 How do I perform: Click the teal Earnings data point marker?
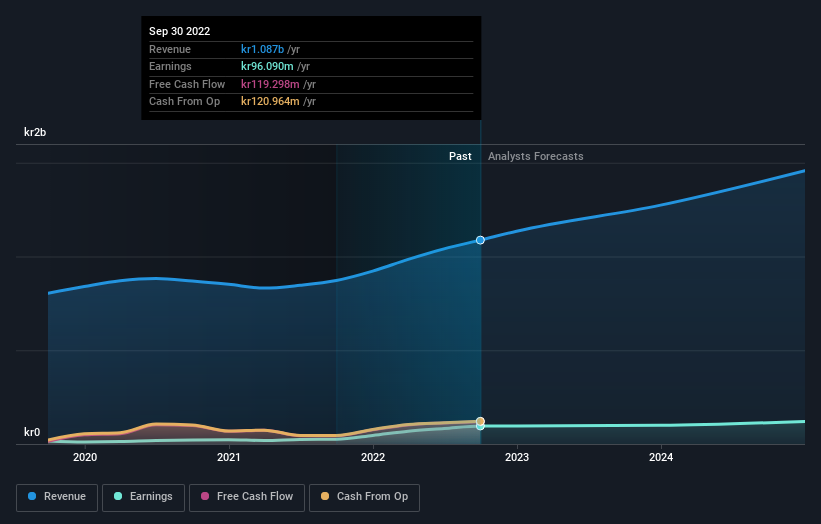(x=480, y=427)
